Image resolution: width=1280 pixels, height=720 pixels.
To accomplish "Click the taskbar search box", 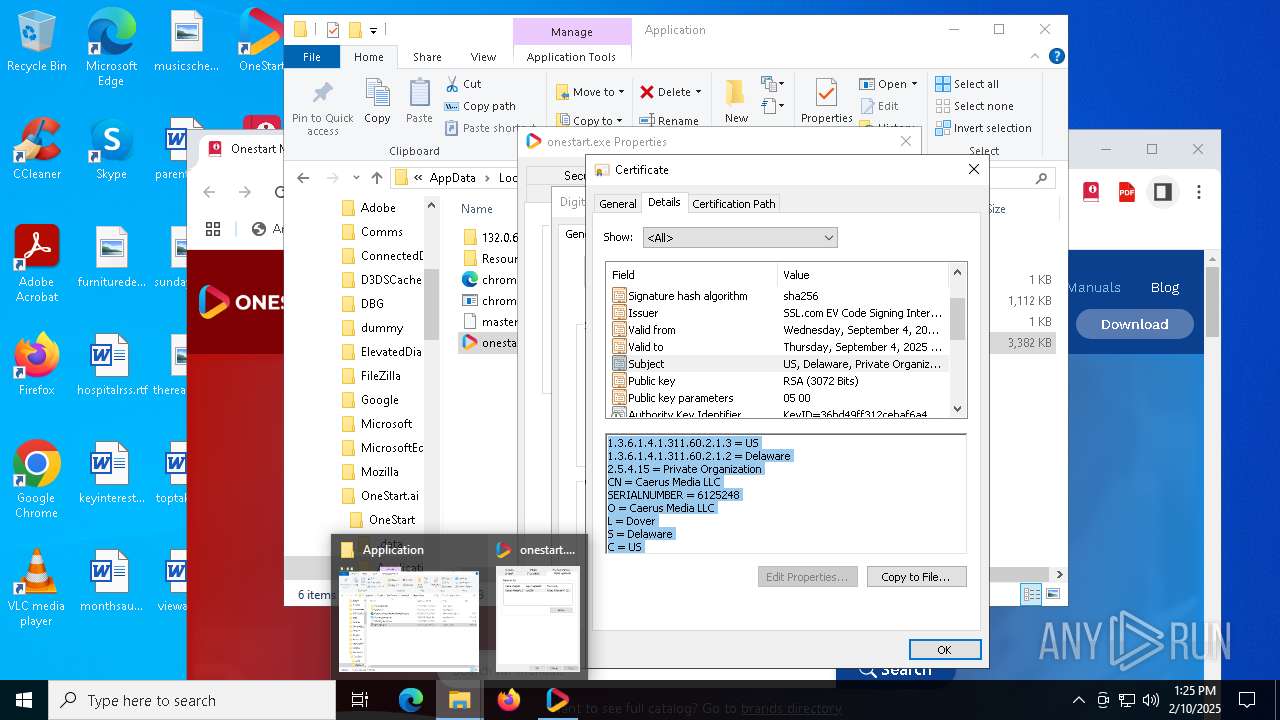I will click(192, 700).
